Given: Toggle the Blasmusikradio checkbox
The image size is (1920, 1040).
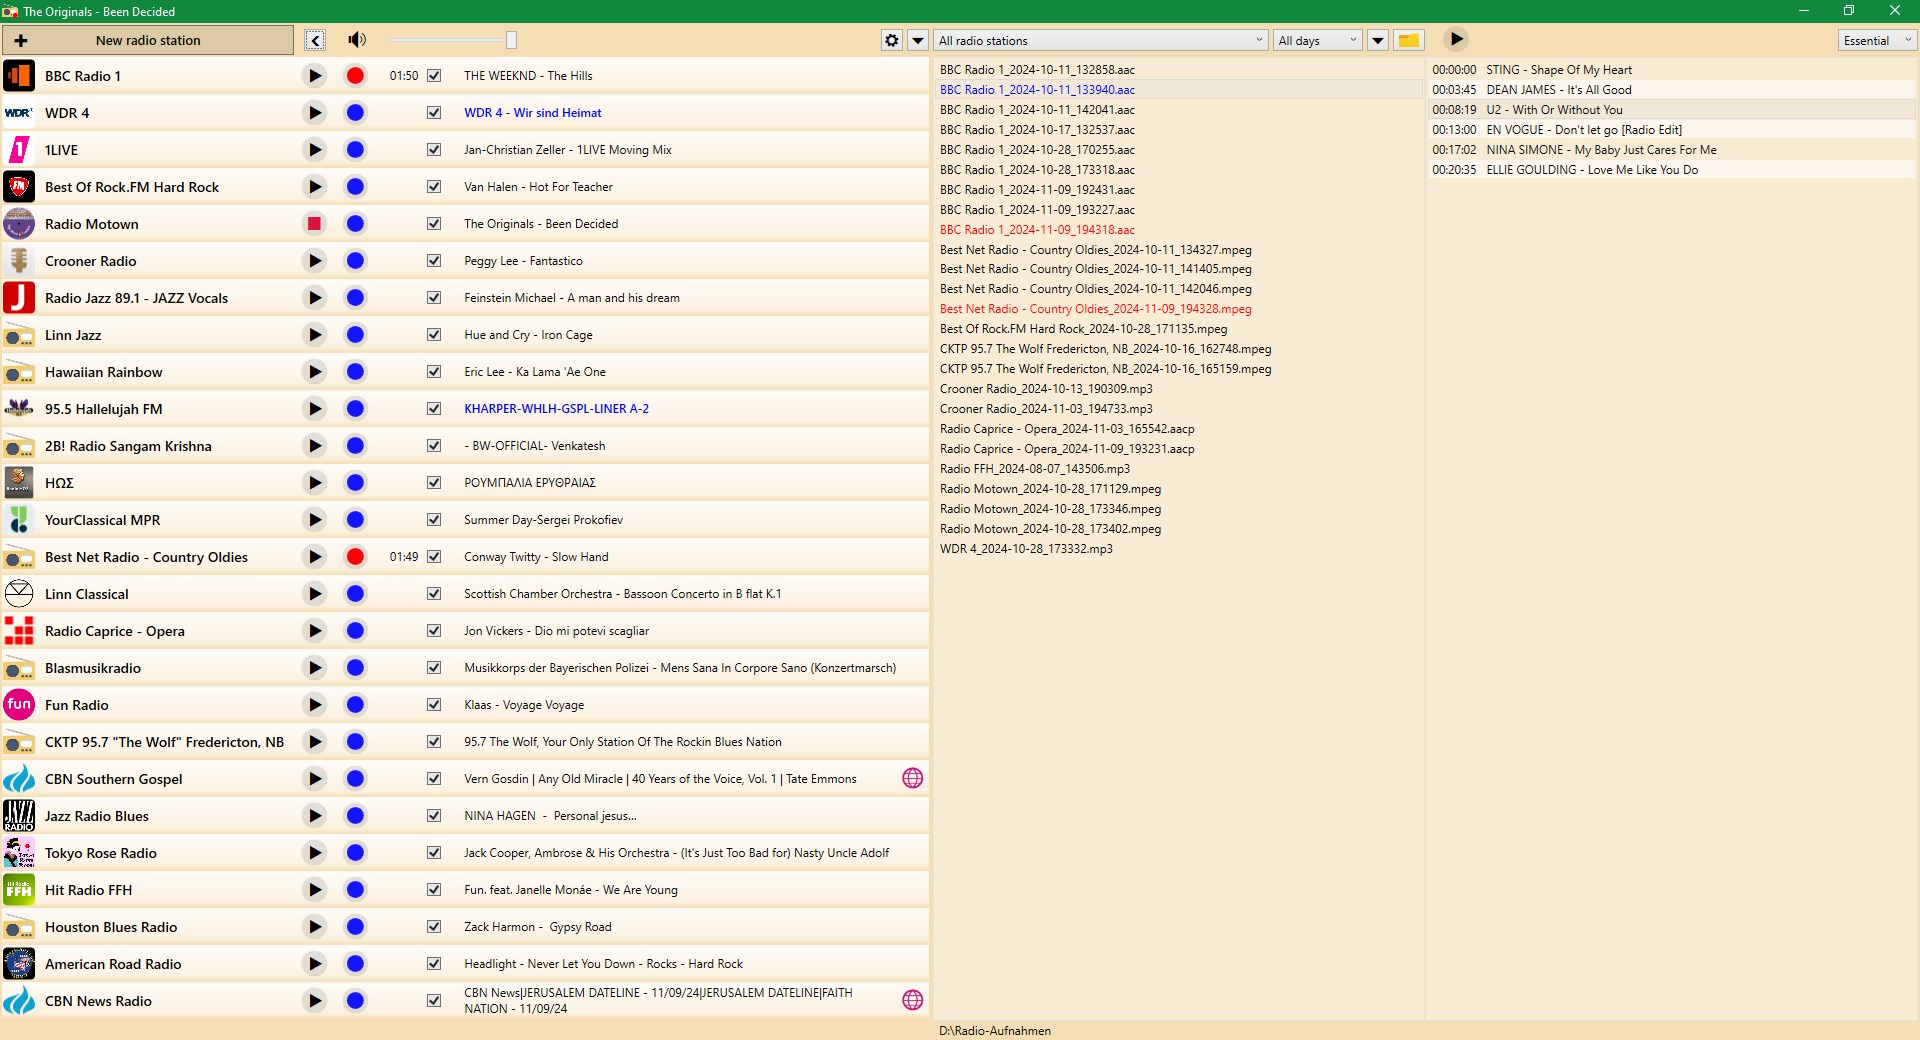Looking at the screenshot, I should [x=434, y=668].
